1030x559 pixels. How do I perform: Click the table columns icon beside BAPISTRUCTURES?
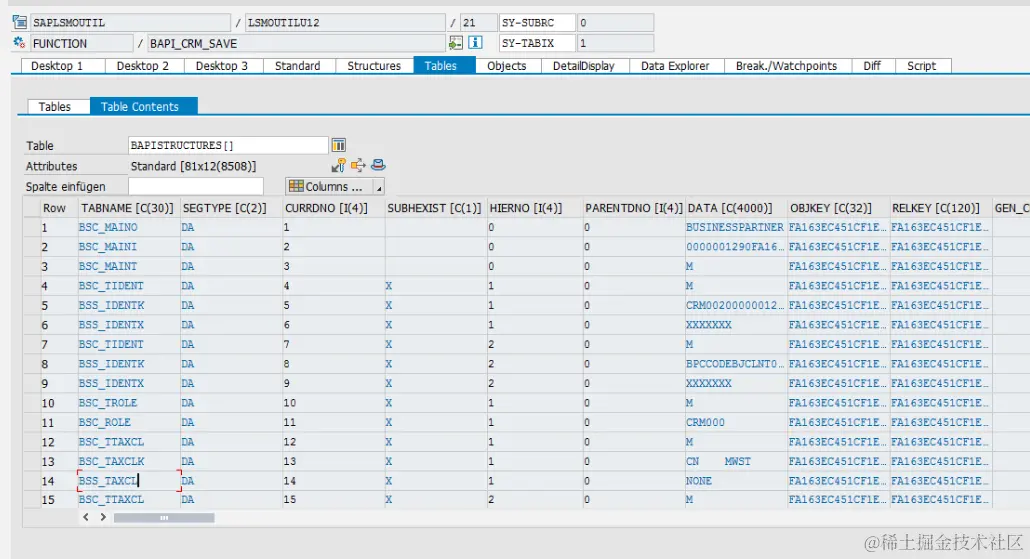point(338,145)
